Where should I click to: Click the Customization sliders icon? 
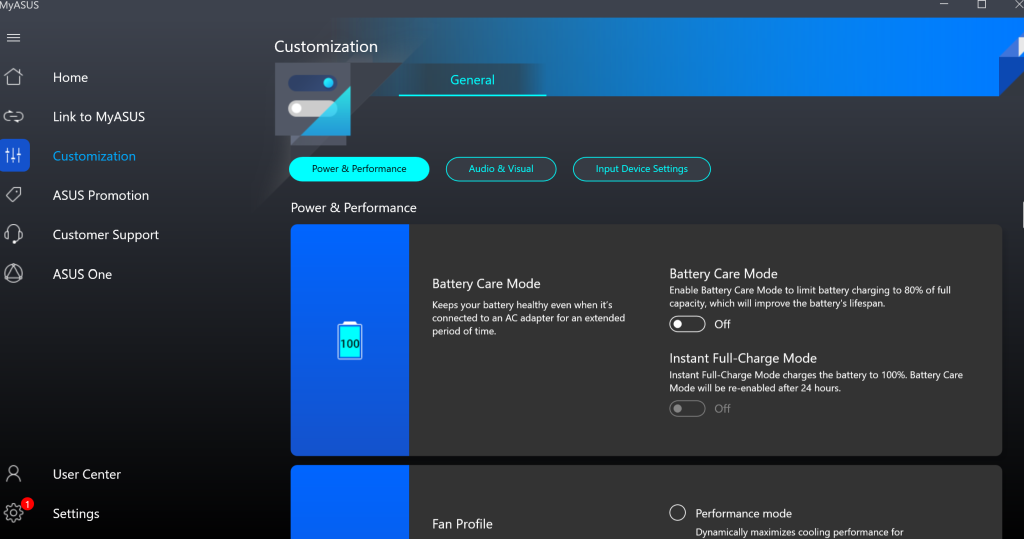[x=14, y=156]
